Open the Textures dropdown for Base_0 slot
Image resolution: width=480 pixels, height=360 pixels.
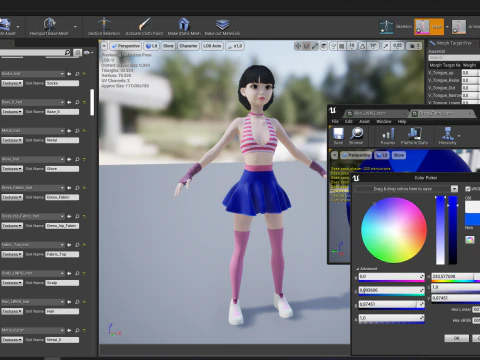tap(12, 112)
